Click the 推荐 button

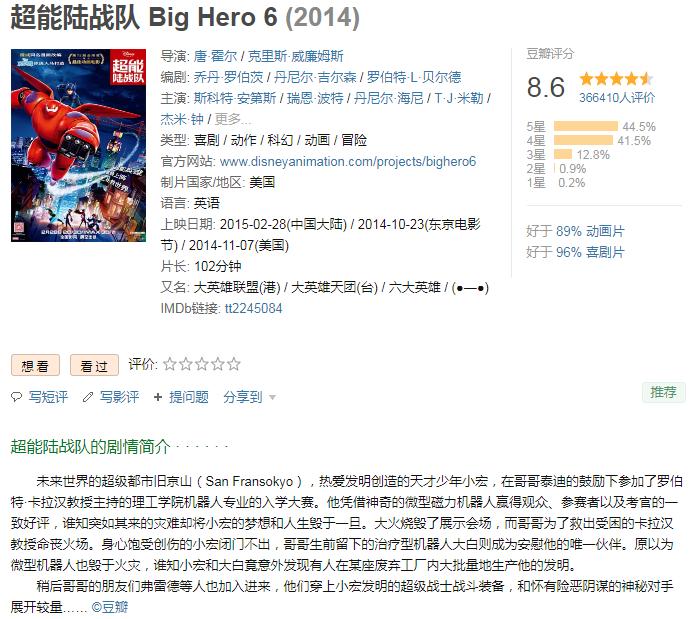pyautogui.click(x=664, y=392)
